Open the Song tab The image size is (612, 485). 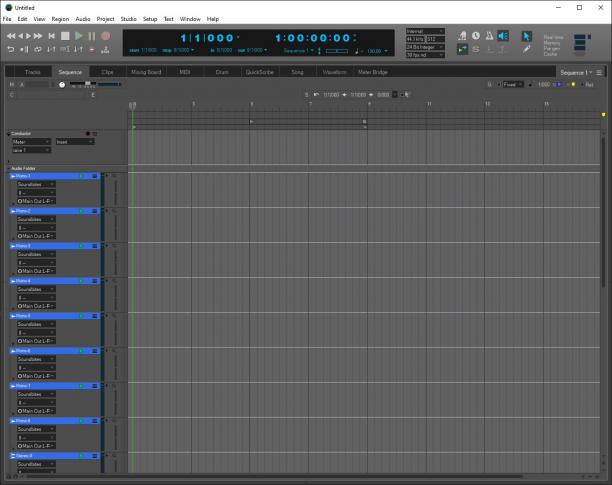[297, 72]
